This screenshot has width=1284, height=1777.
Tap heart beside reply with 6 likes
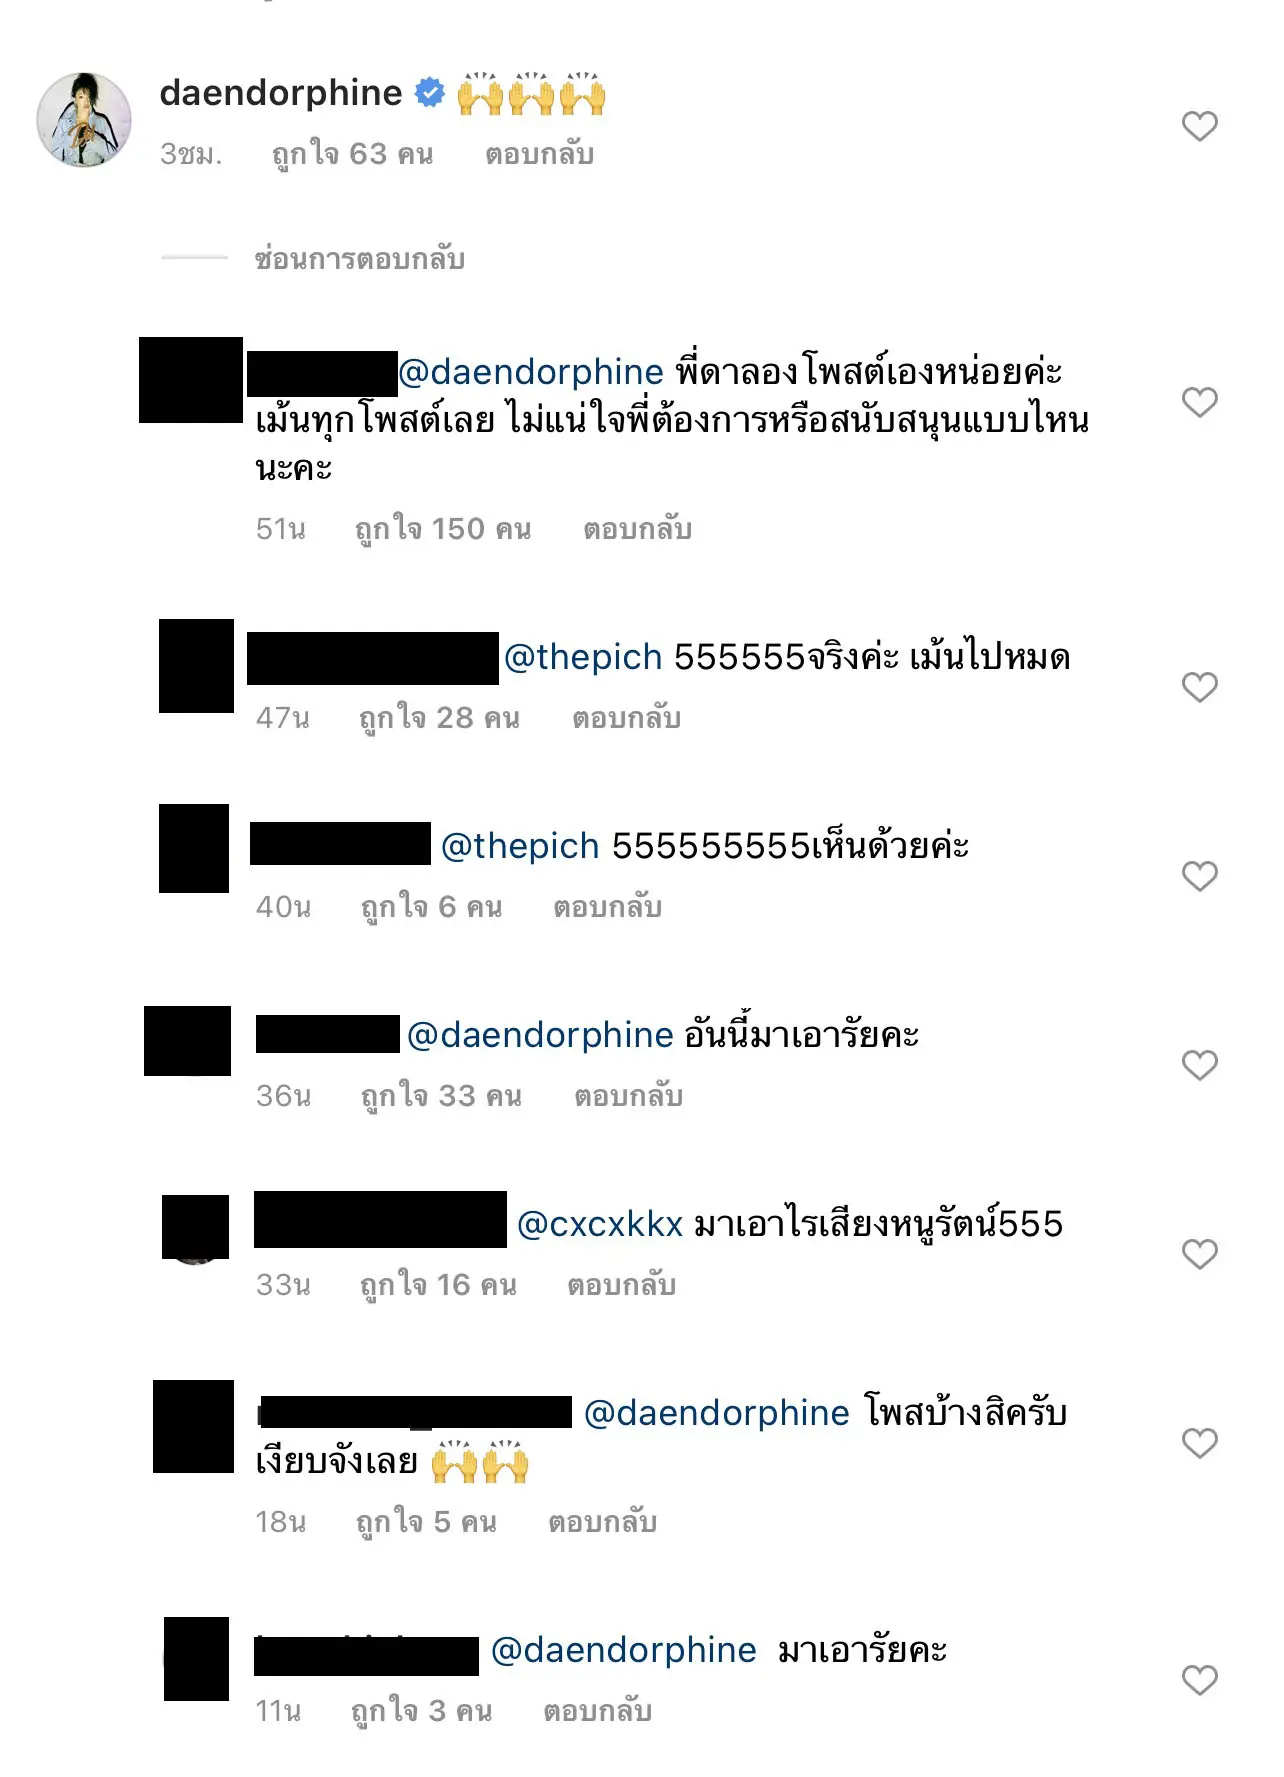coord(1199,876)
